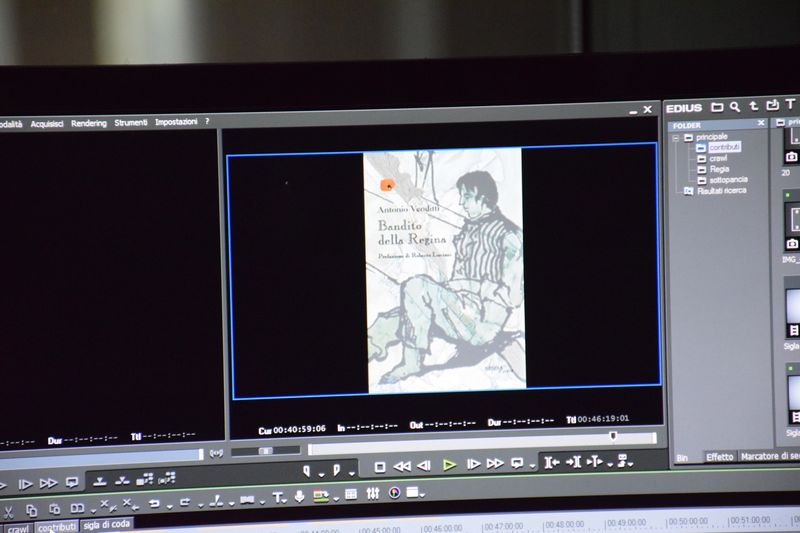This screenshot has width=800, height=533.
Task: Open the dropdown beside Set In icon
Action: coord(321,474)
